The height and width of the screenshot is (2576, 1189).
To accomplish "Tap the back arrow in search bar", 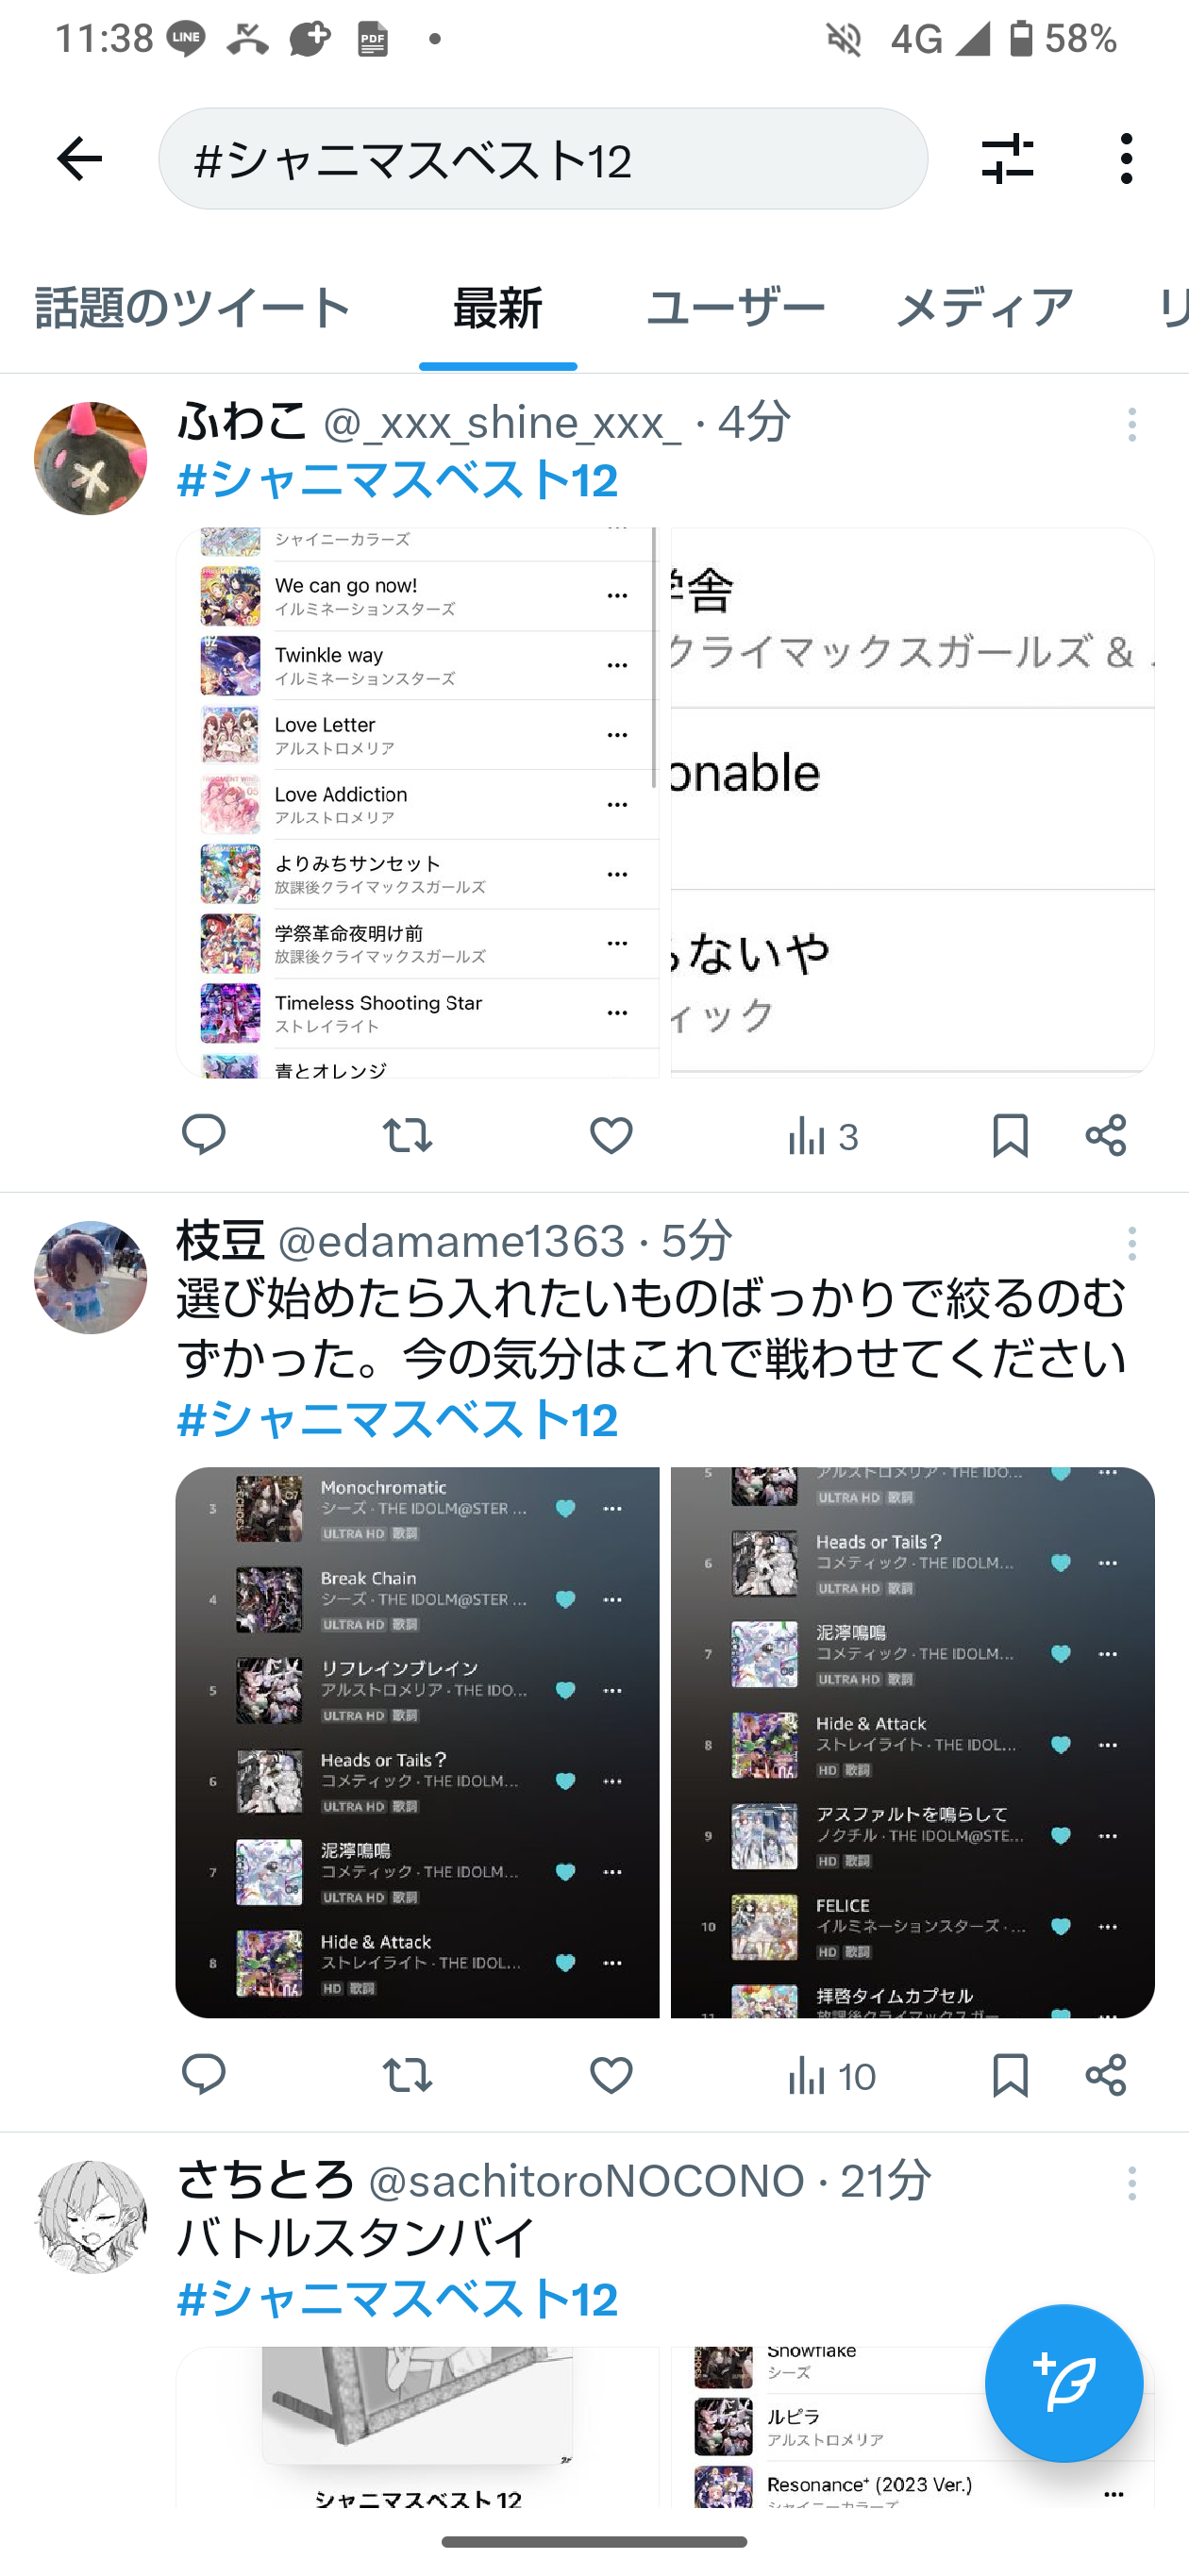I will pyautogui.click(x=79, y=159).
